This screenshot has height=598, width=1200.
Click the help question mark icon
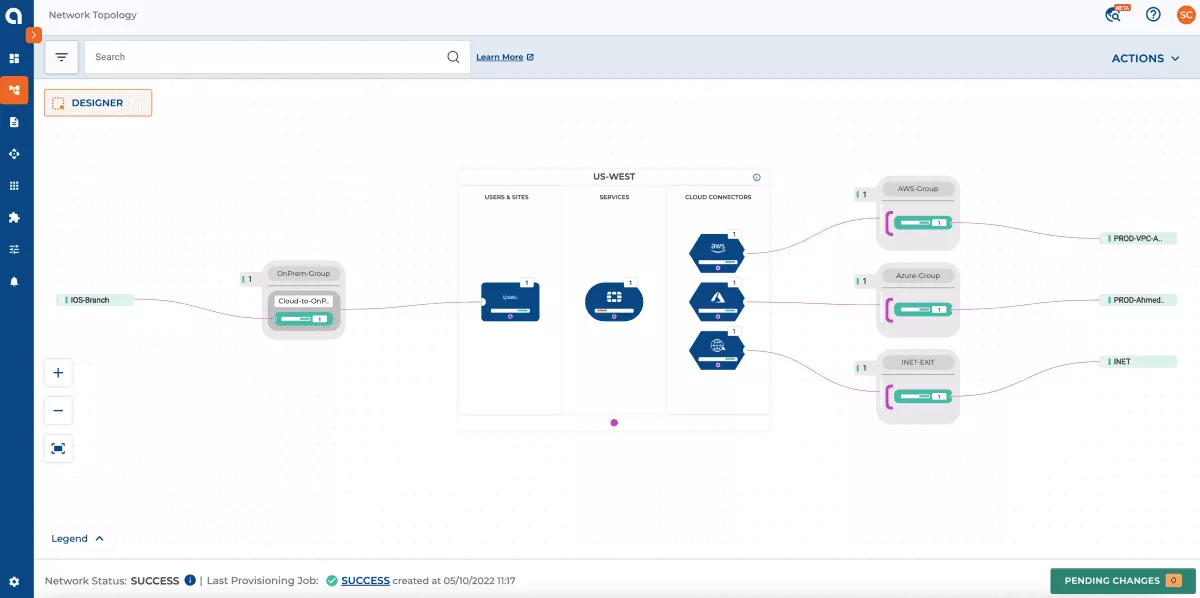tap(1153, 15)
